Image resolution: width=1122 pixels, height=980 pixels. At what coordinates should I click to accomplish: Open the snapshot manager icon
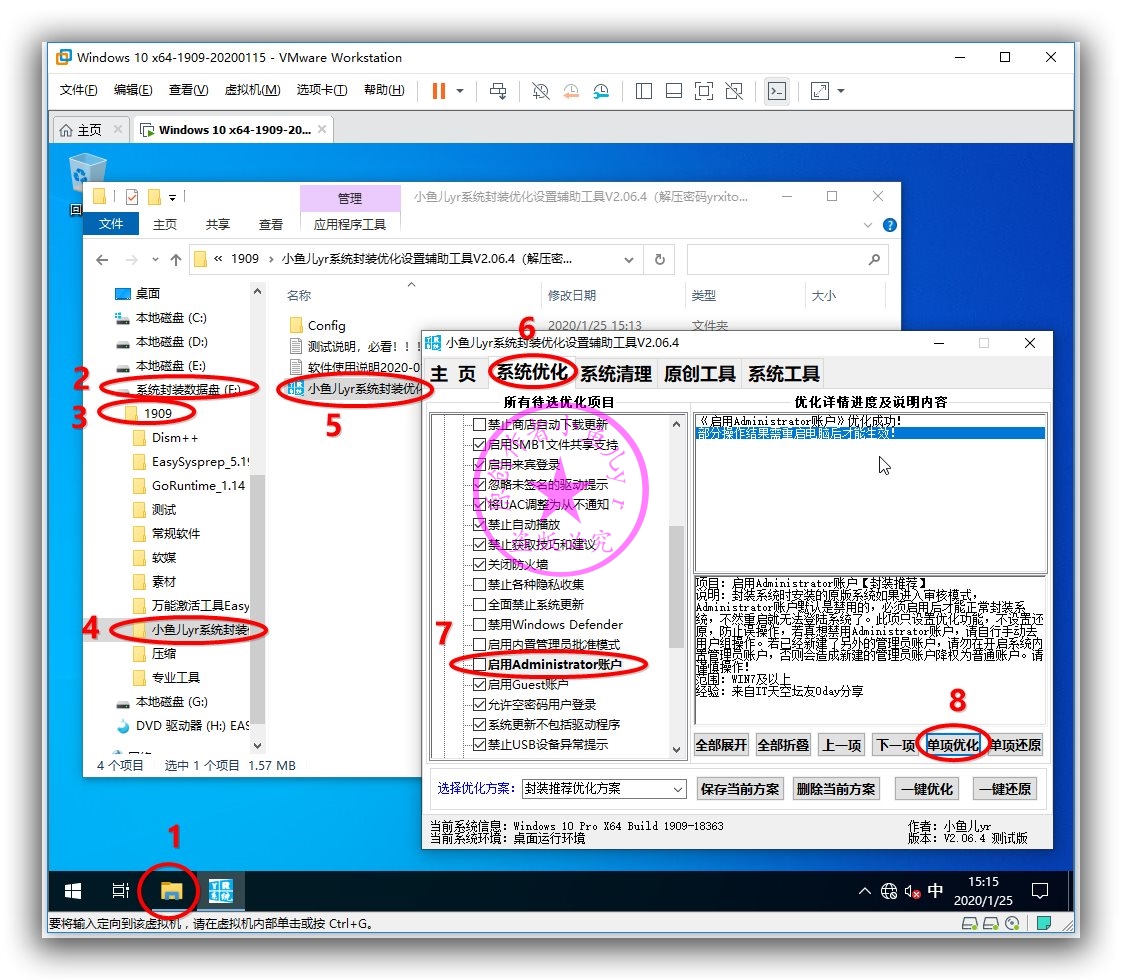[602, 91]
